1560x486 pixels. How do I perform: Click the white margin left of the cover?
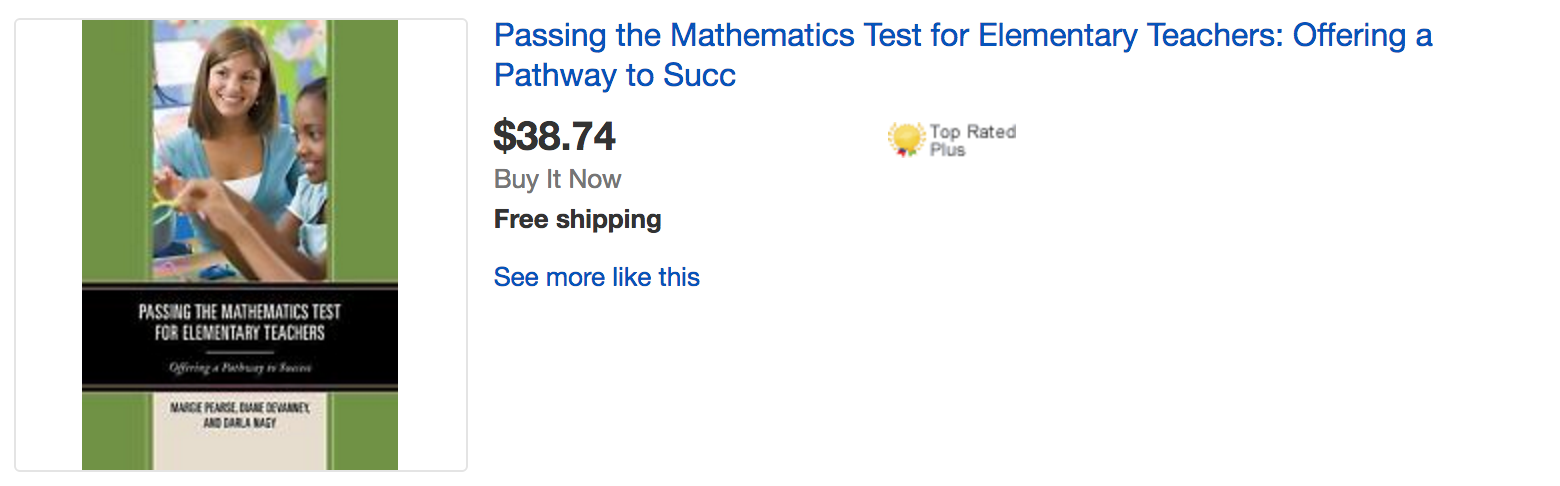click(48, 244)
